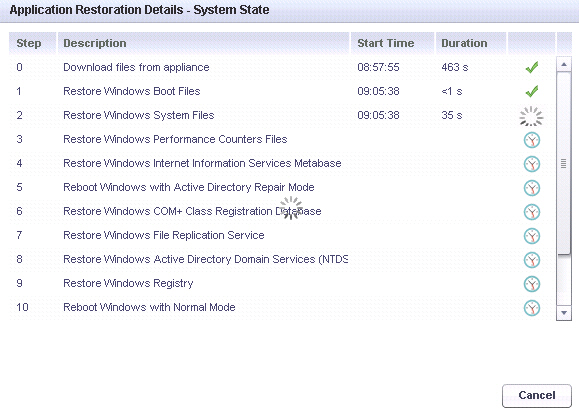Image resolution: width=579 pixels, height=414 pixels.
Task: Click pending clock icon for Restore Windows Registry
Action: [532, 284]
